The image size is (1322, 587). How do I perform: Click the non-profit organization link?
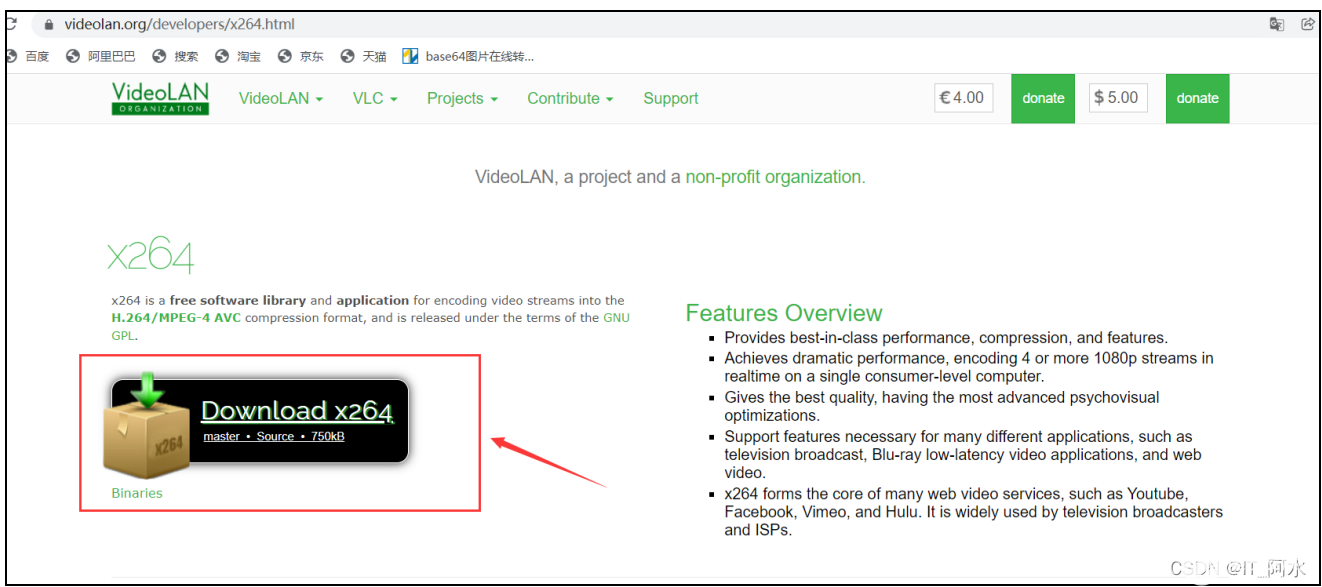point(775,177)
